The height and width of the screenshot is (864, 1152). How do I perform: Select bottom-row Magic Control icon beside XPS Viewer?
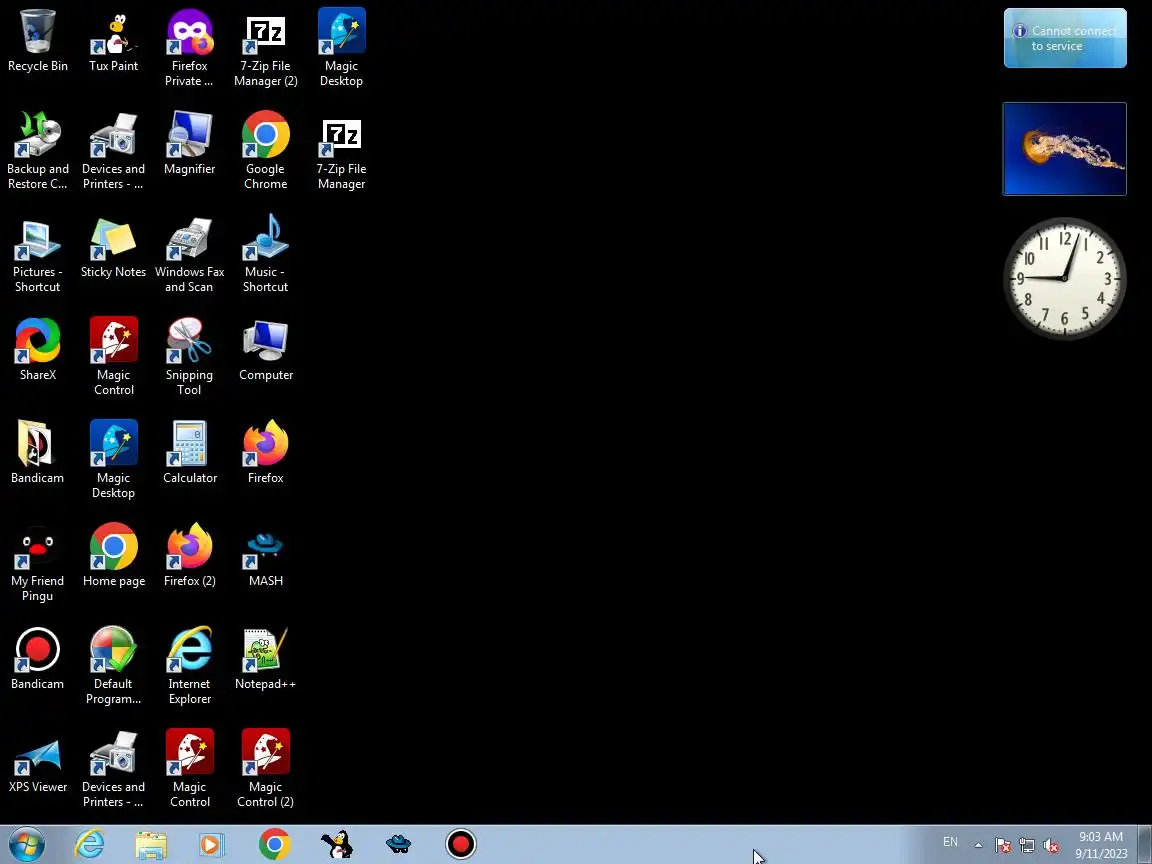(x=190, y=768)
